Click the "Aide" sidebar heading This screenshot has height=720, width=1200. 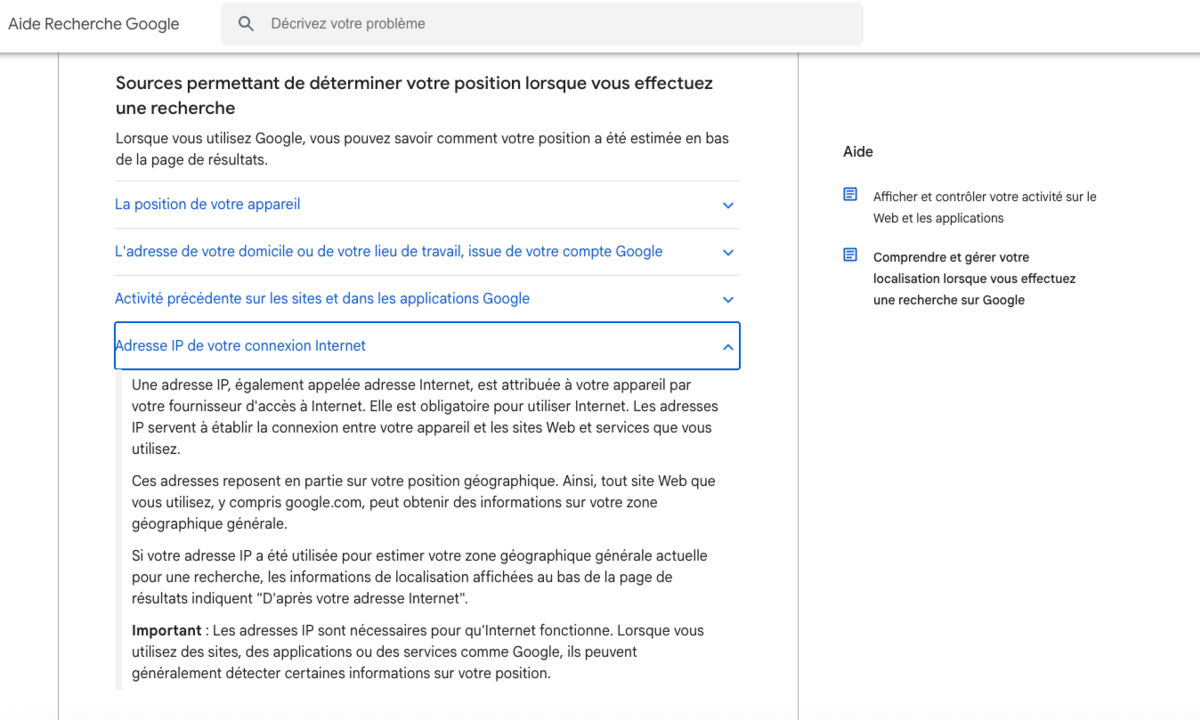858,151
